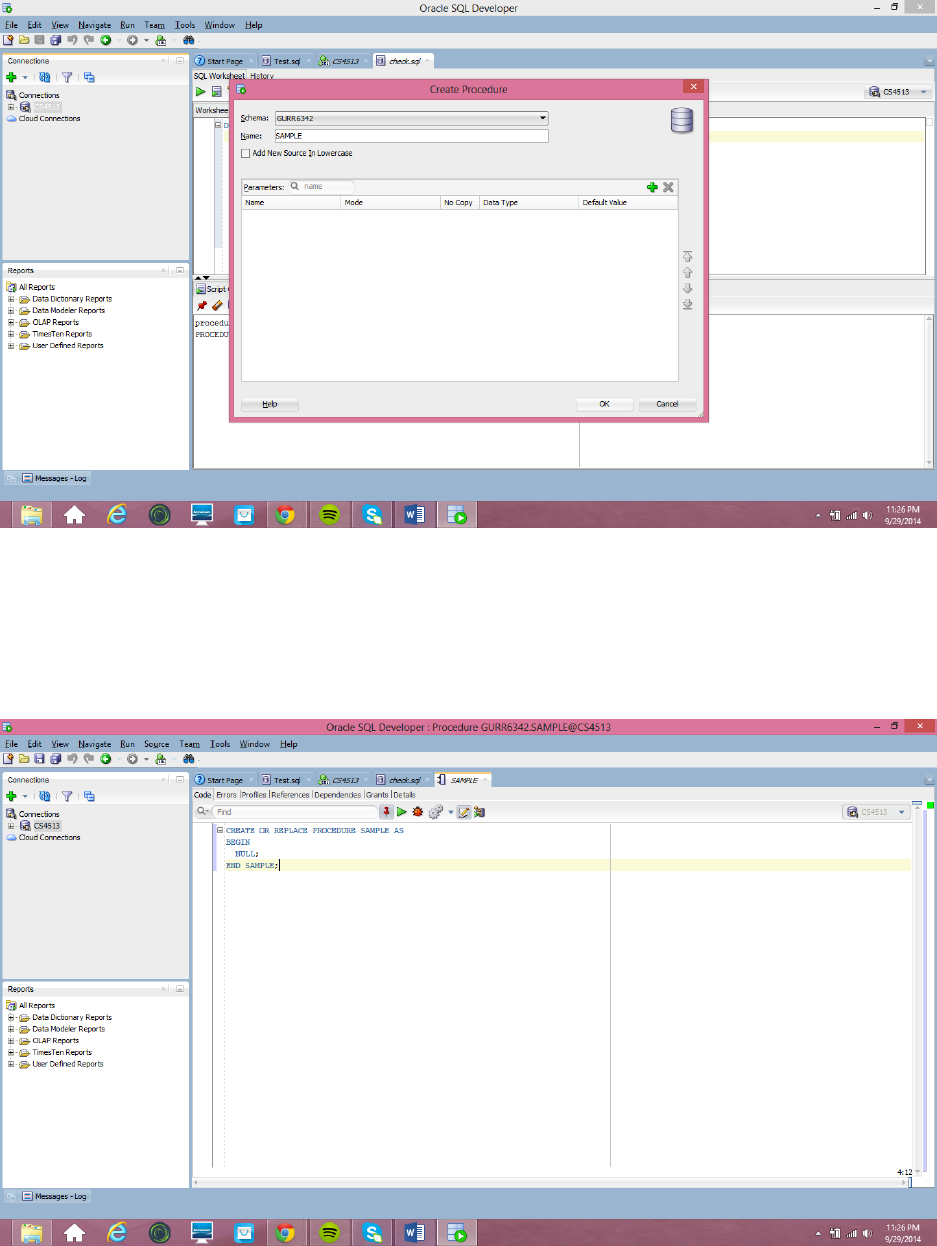Select All Reports in SAMPLE window Reports panel

click(36, 1006)
